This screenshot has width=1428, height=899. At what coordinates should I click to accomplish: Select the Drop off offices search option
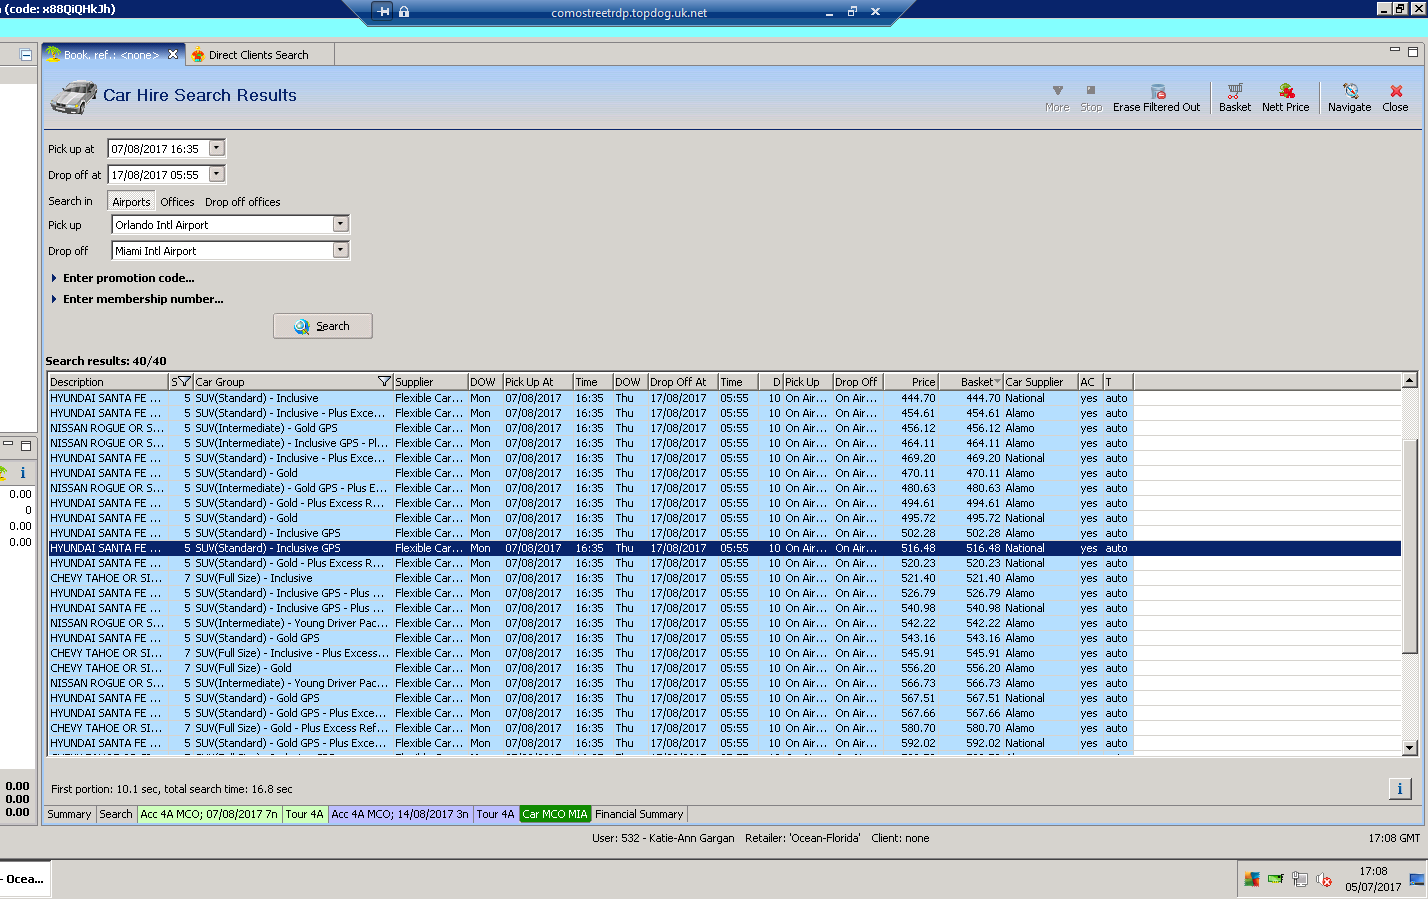[242, 202]
